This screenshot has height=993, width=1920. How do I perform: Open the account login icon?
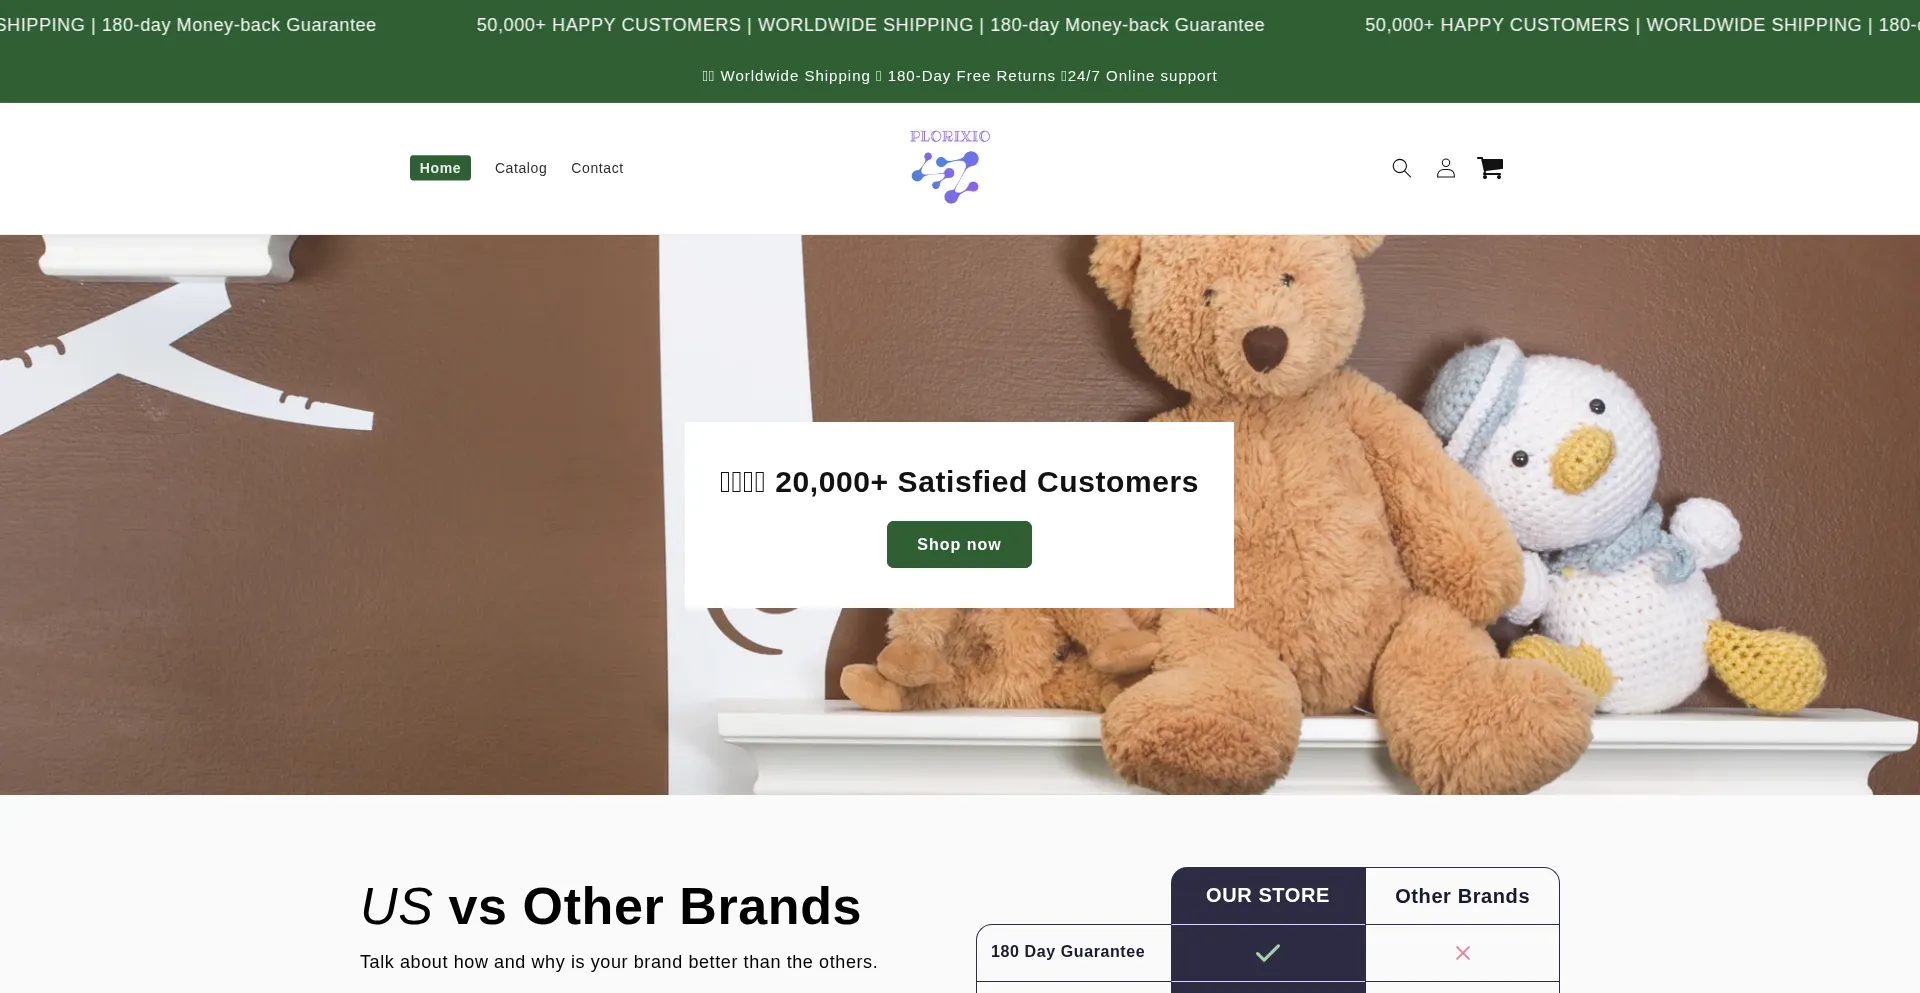pos(1445,168)
